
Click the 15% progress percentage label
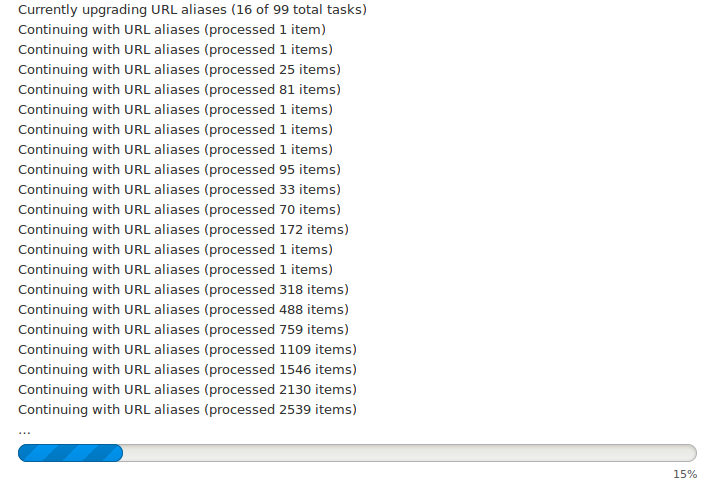click(x=685, y=474)
